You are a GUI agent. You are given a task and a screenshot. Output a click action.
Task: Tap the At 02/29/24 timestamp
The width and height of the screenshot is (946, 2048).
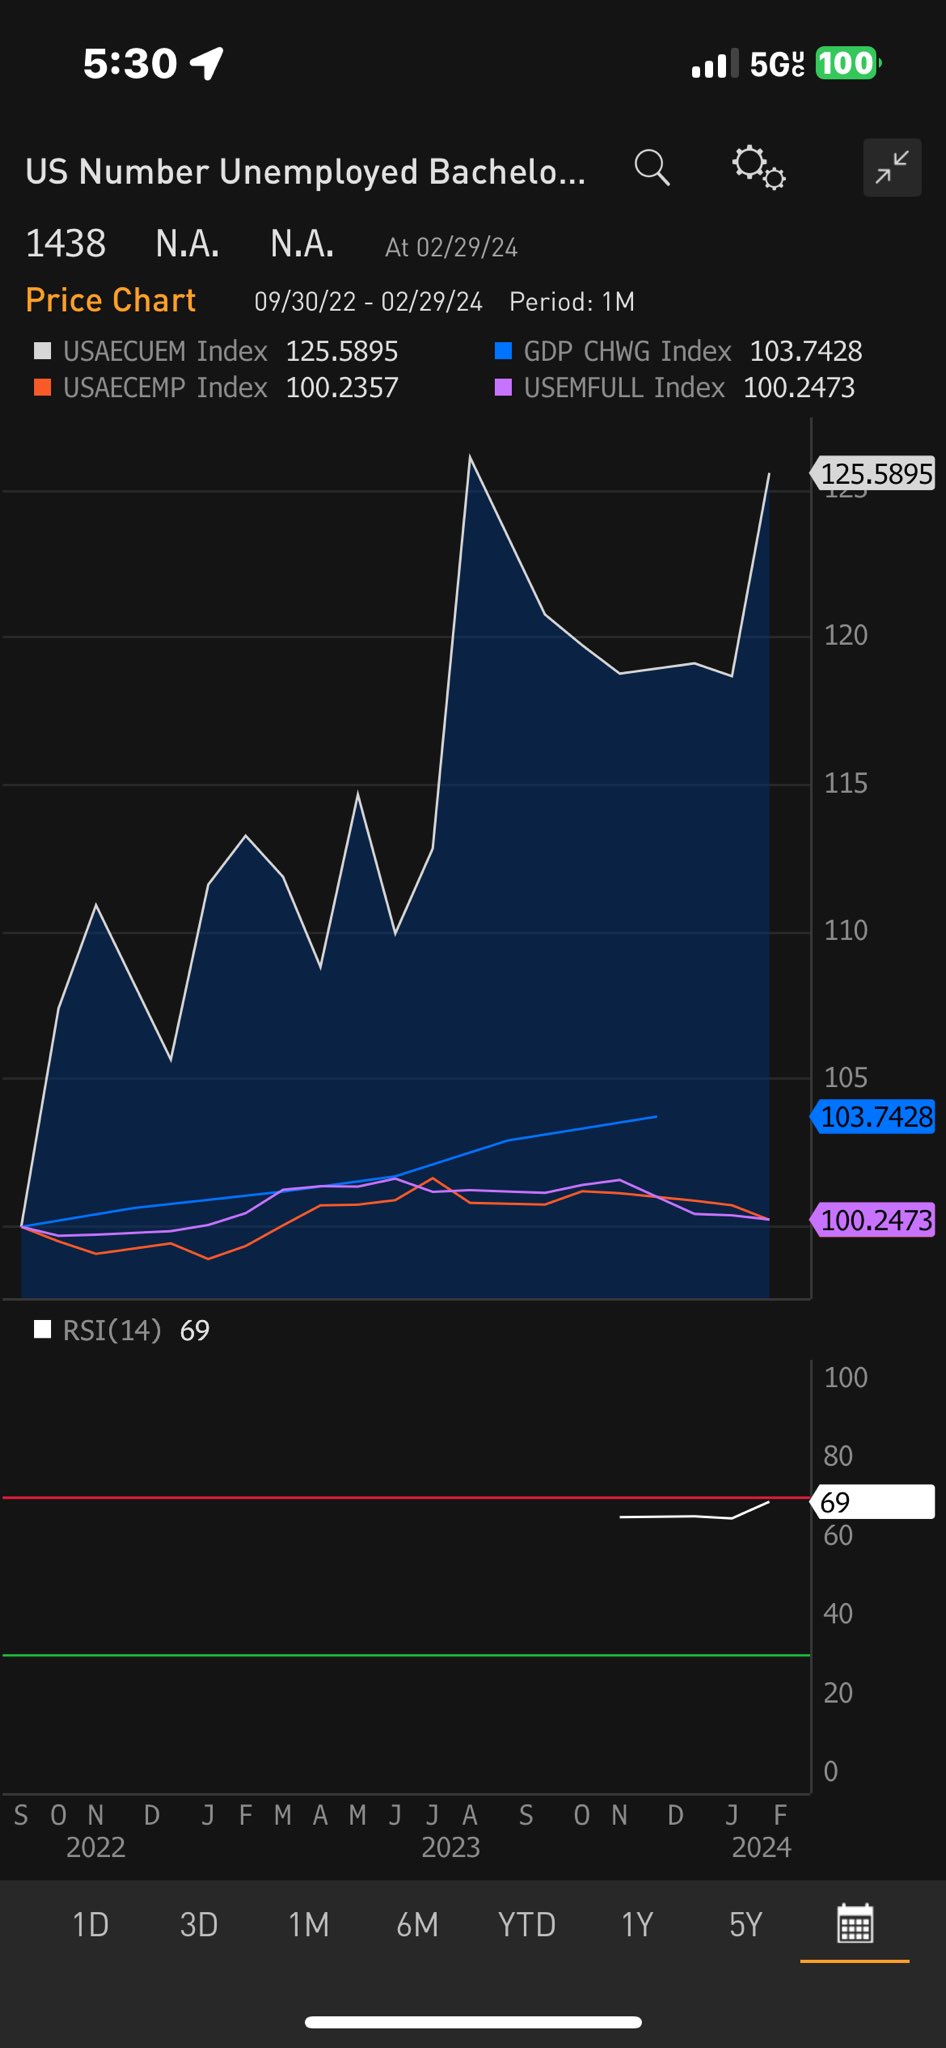451,248
